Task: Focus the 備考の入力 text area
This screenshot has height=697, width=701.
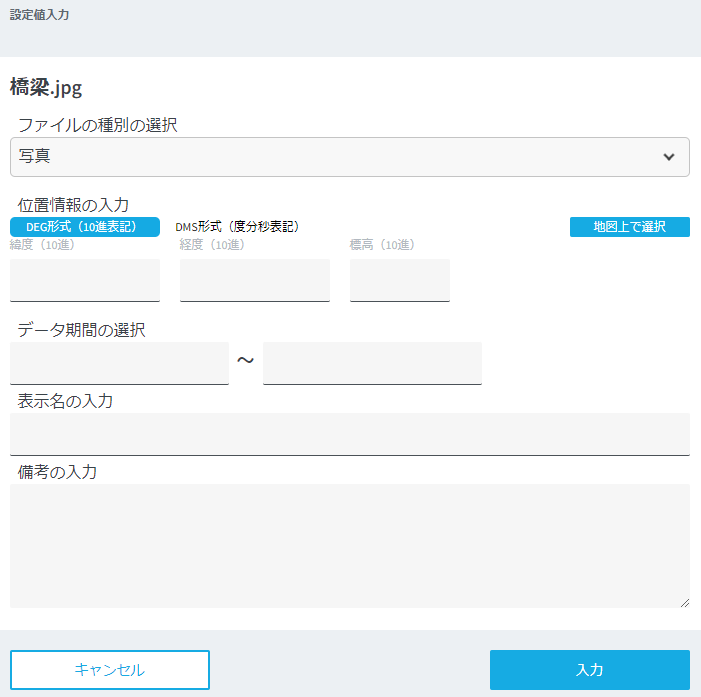Action: tap(350, 545)
